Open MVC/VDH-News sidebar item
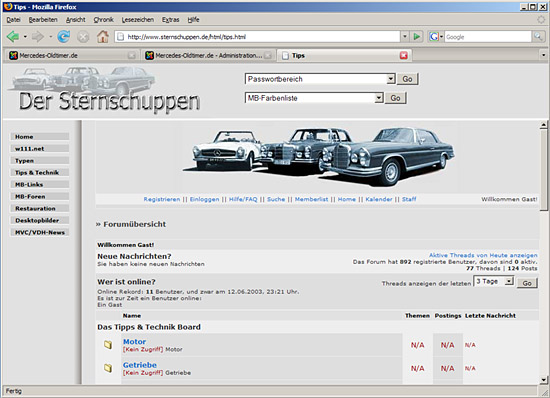Screen dimensions: 550x398 tap(40, 232)
